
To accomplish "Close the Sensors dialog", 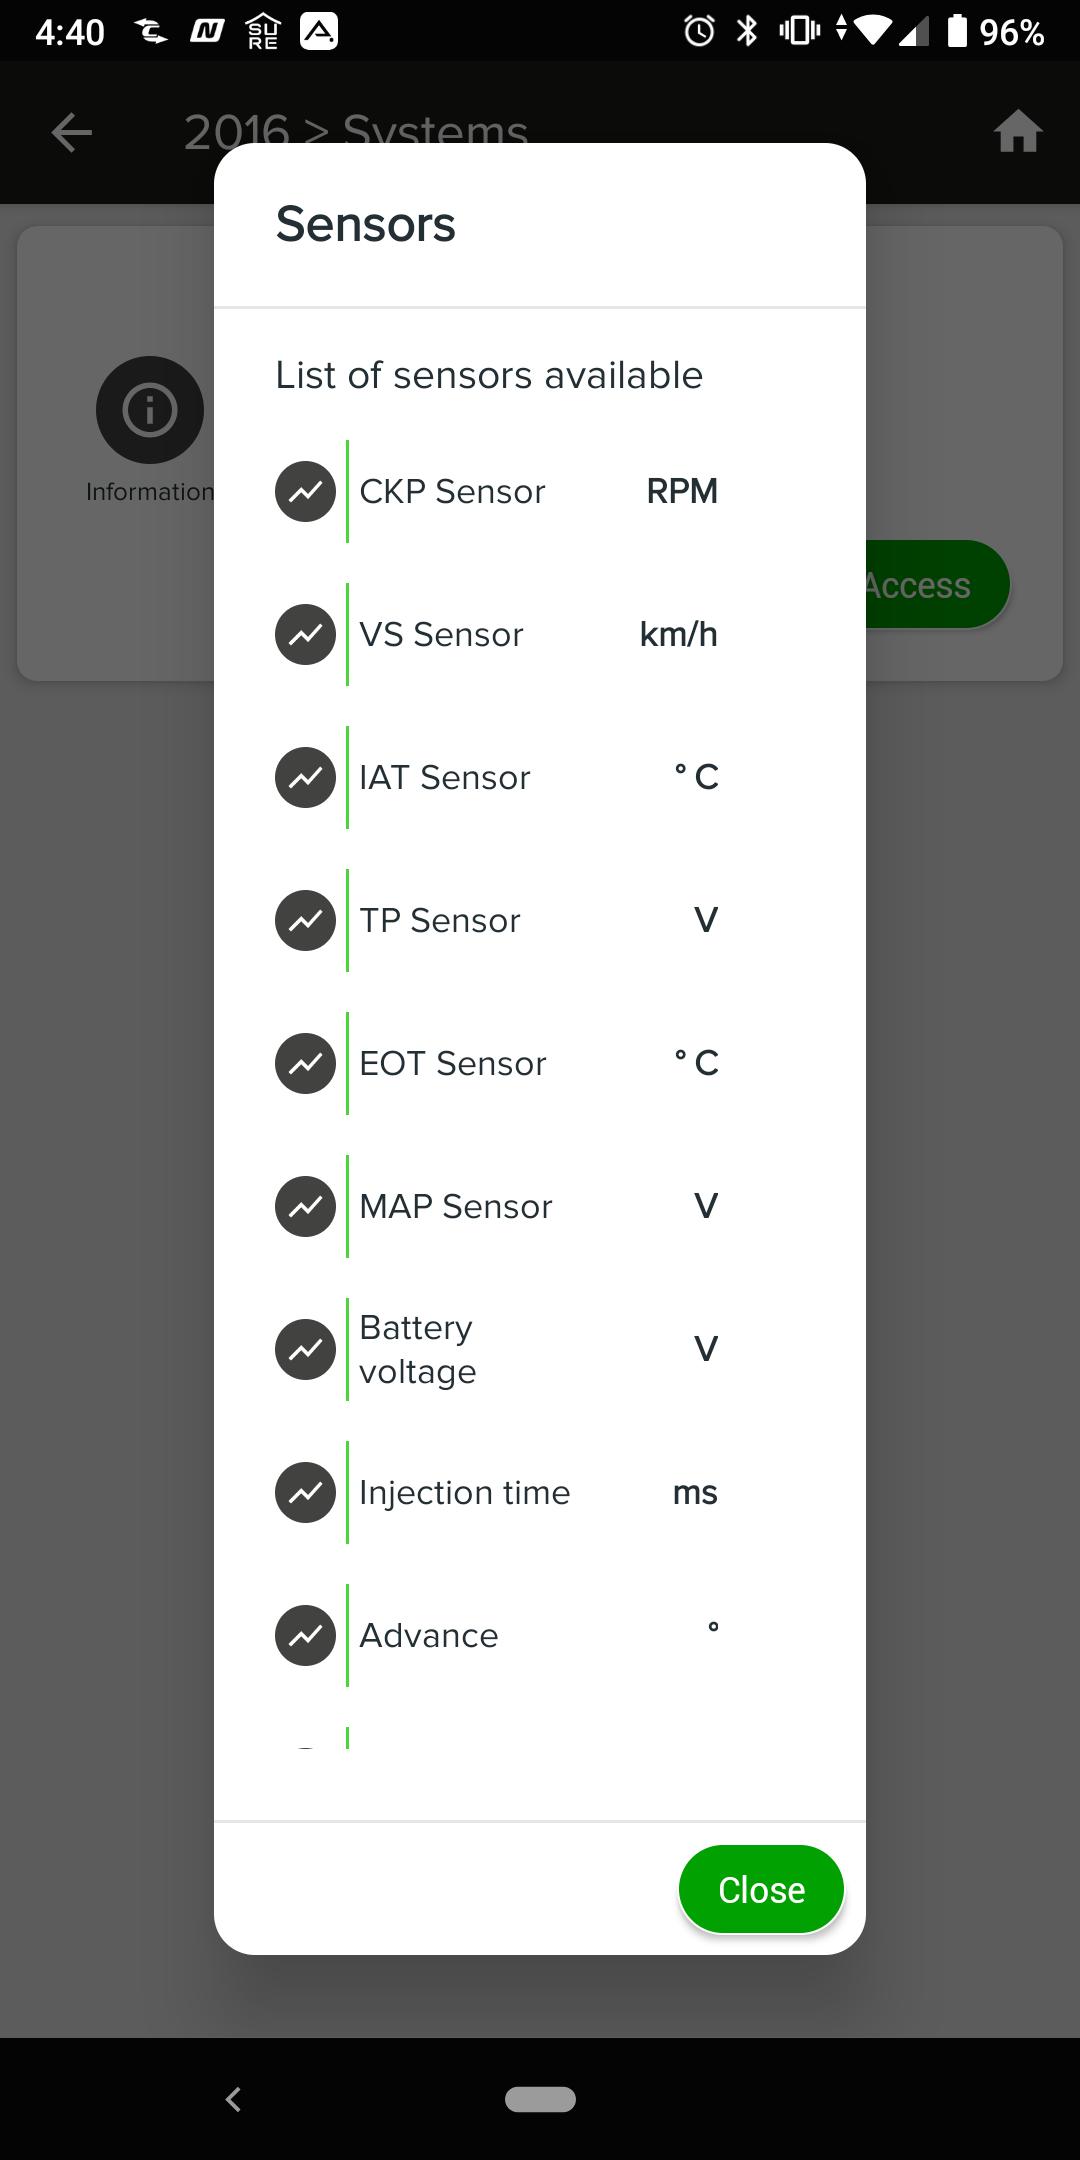I will click(761, 1889).
